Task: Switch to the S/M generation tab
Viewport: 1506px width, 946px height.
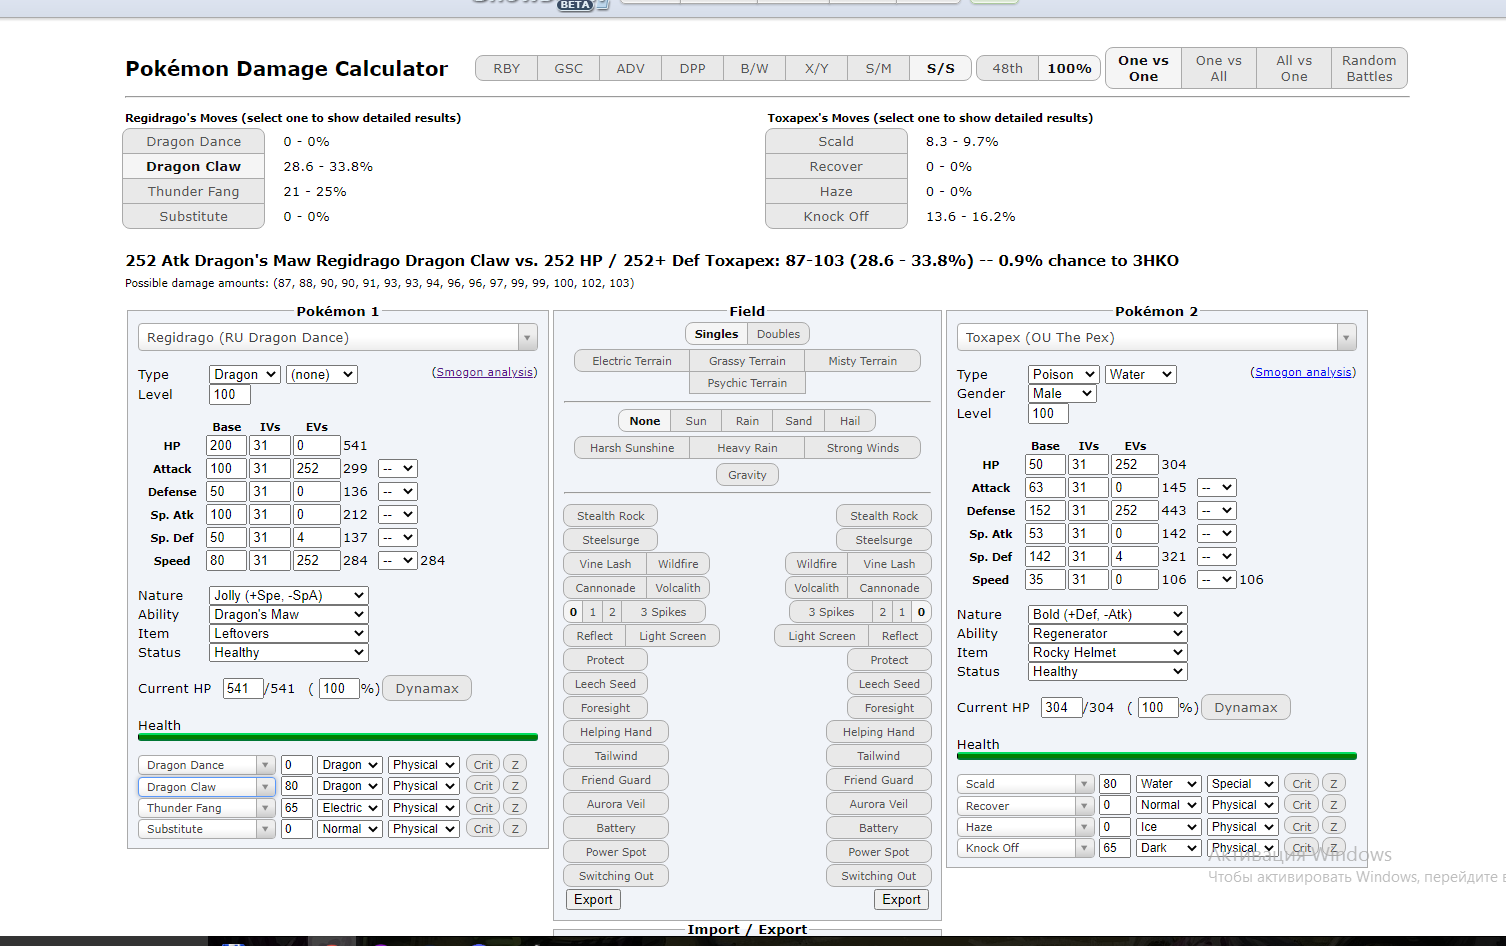Action: (x=878, y=68)
